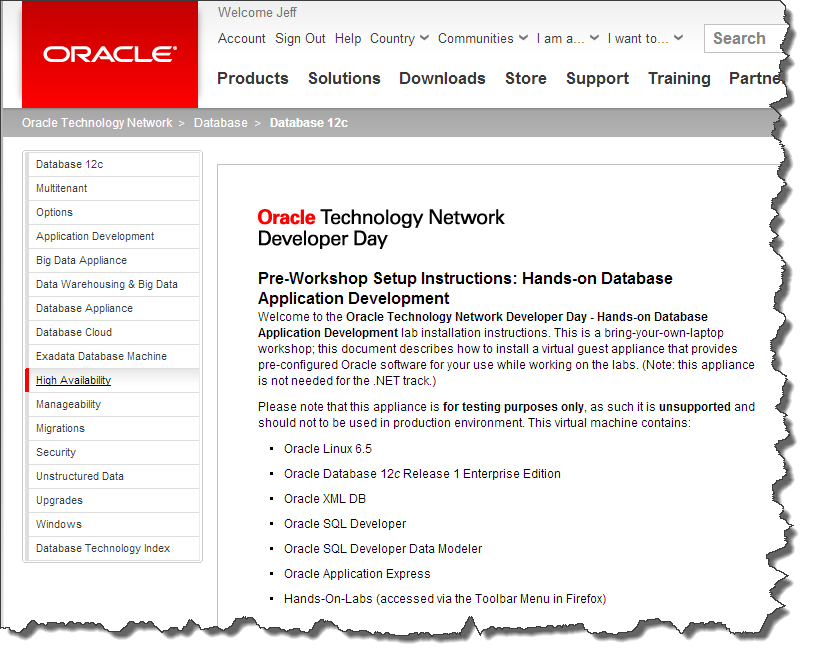The width and height of the screenshot is (814, 661).
Task: Click the Oracle logo
Action: point(110,54)
